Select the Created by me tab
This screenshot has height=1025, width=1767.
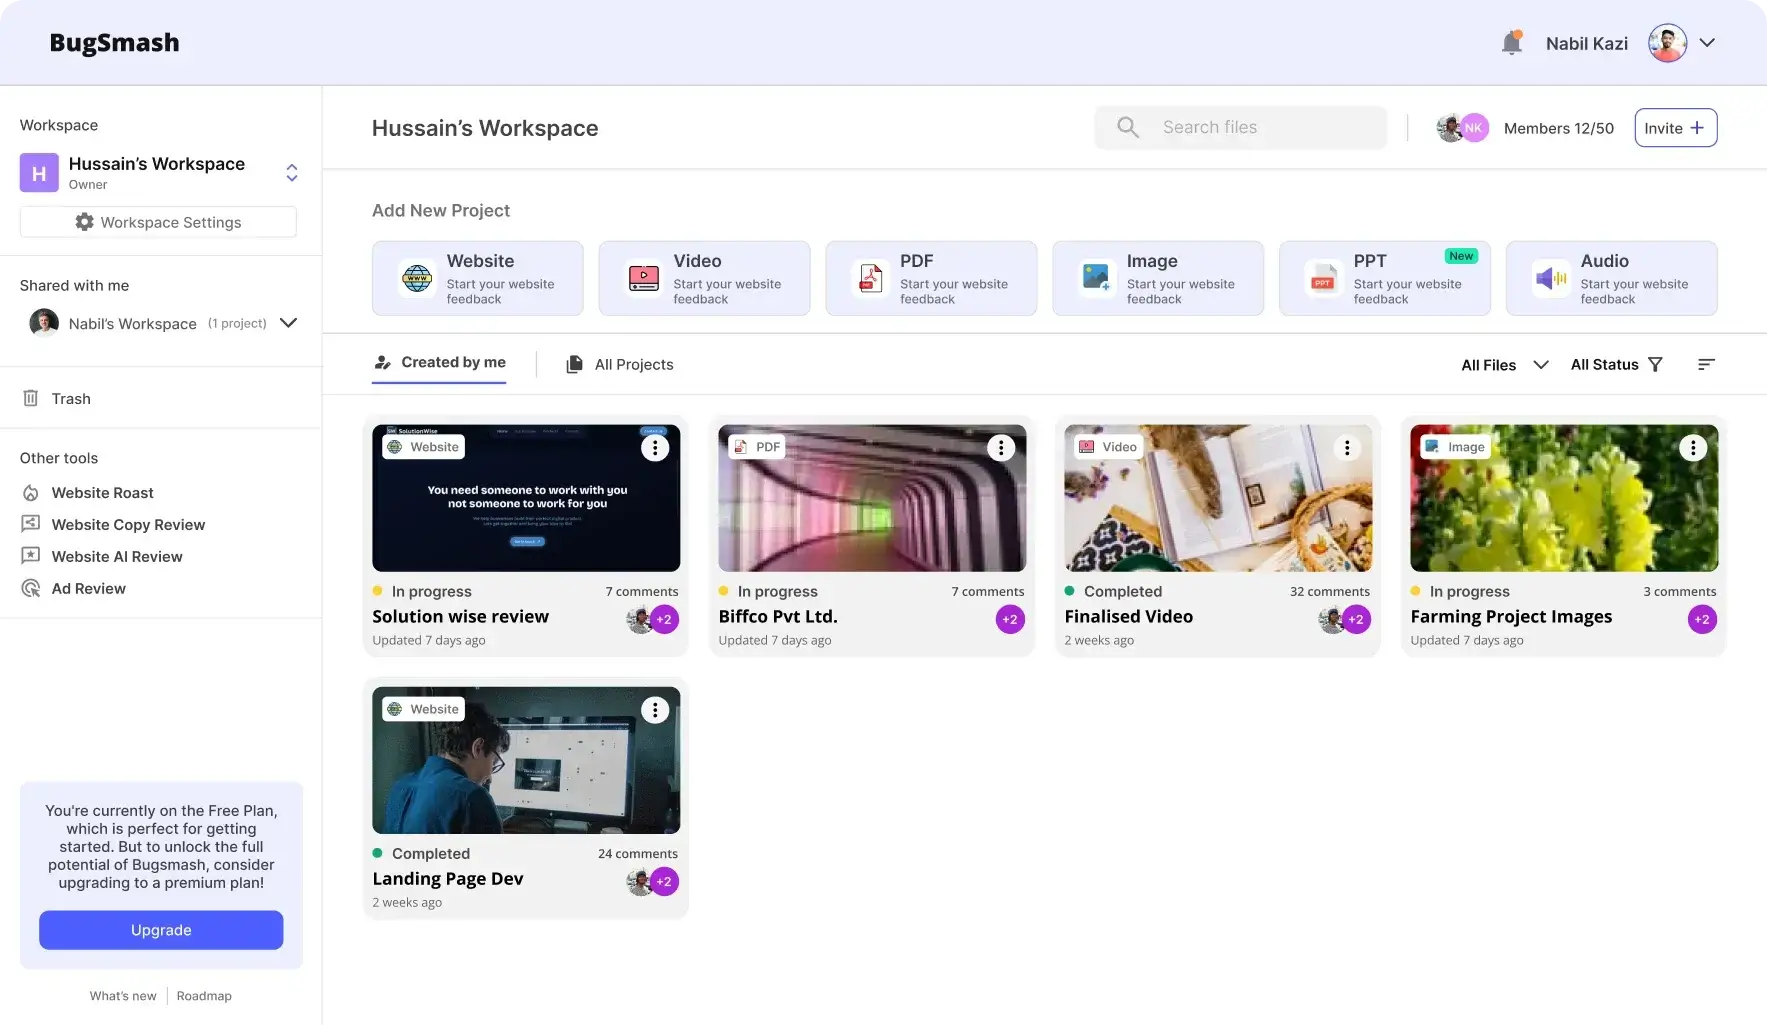(439, 363)
